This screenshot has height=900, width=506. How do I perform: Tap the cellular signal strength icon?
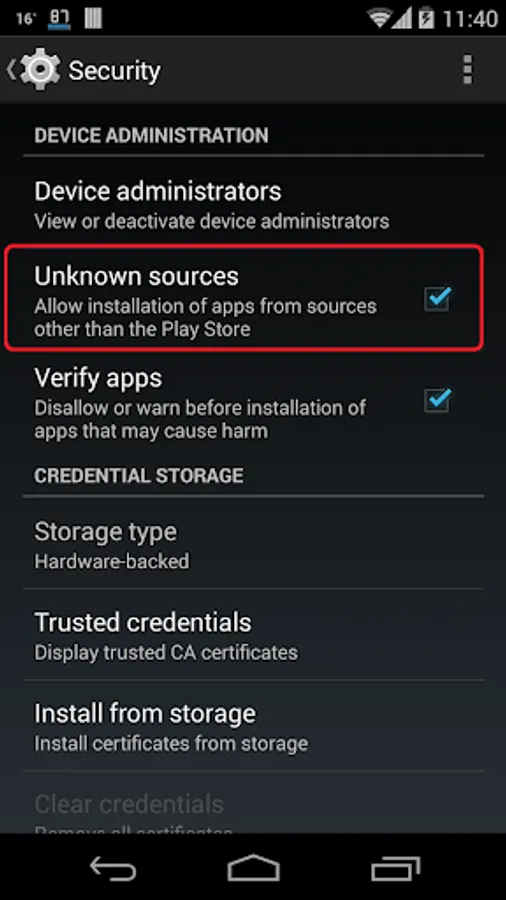[x=403, y=18]
